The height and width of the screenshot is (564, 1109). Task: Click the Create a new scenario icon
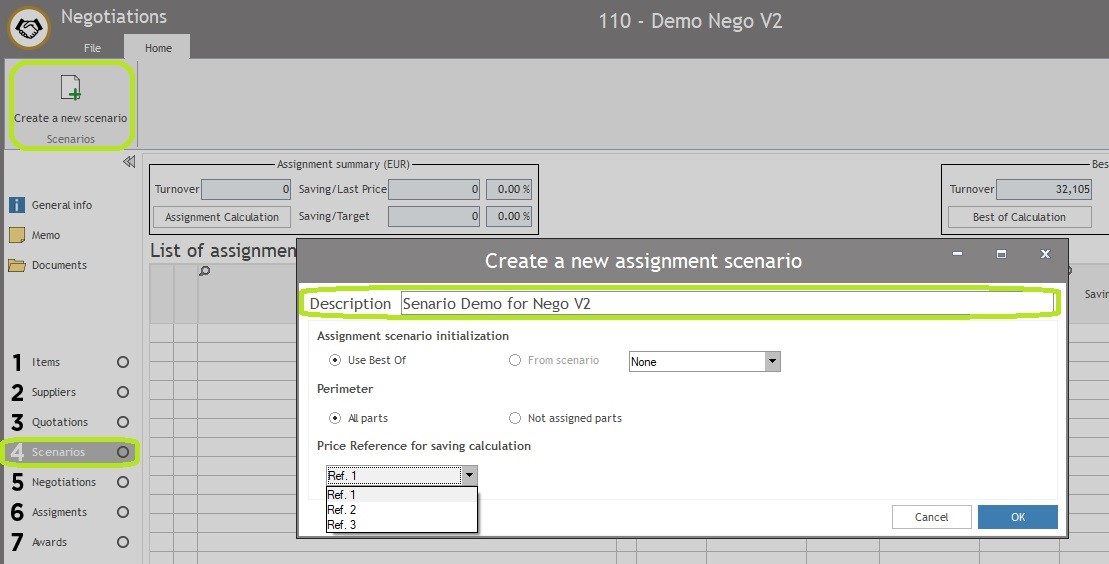pyautogui.click(x=70, y=90)
